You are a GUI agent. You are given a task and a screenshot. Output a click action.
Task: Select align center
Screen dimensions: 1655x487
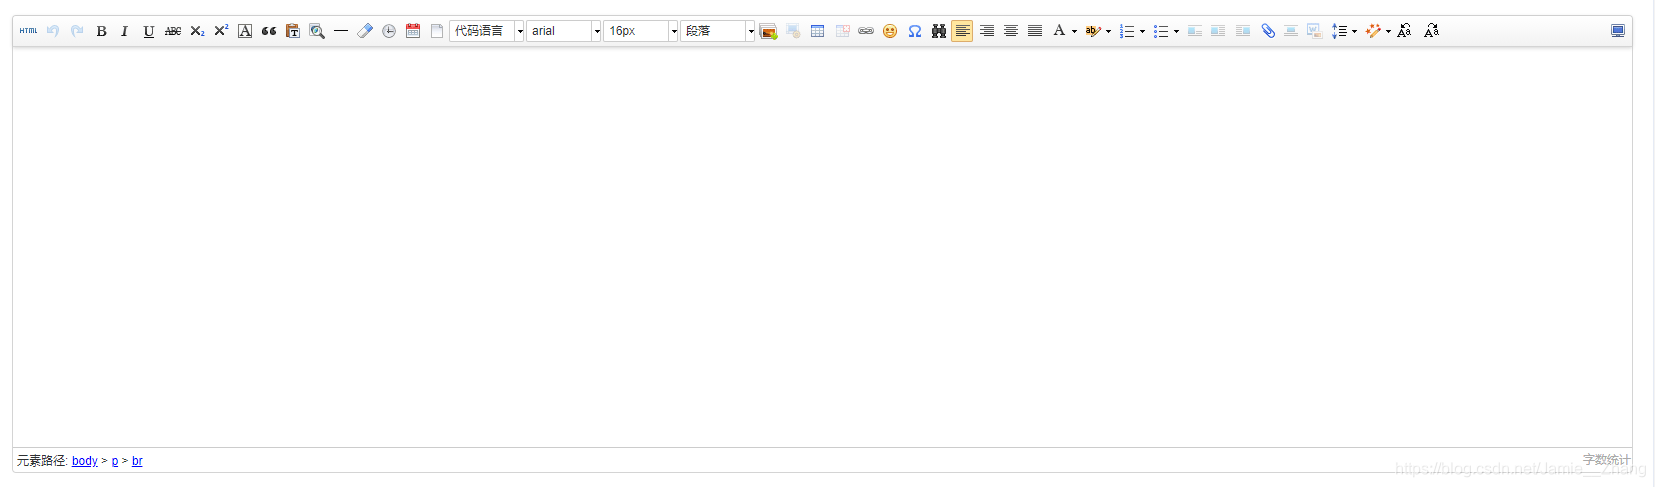click(1011, 31)
